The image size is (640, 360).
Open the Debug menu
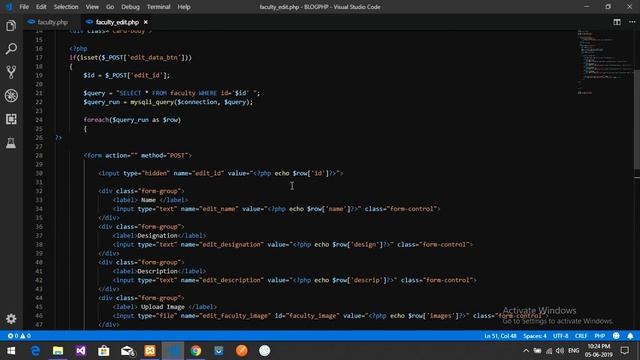click(x=130, y=7)
